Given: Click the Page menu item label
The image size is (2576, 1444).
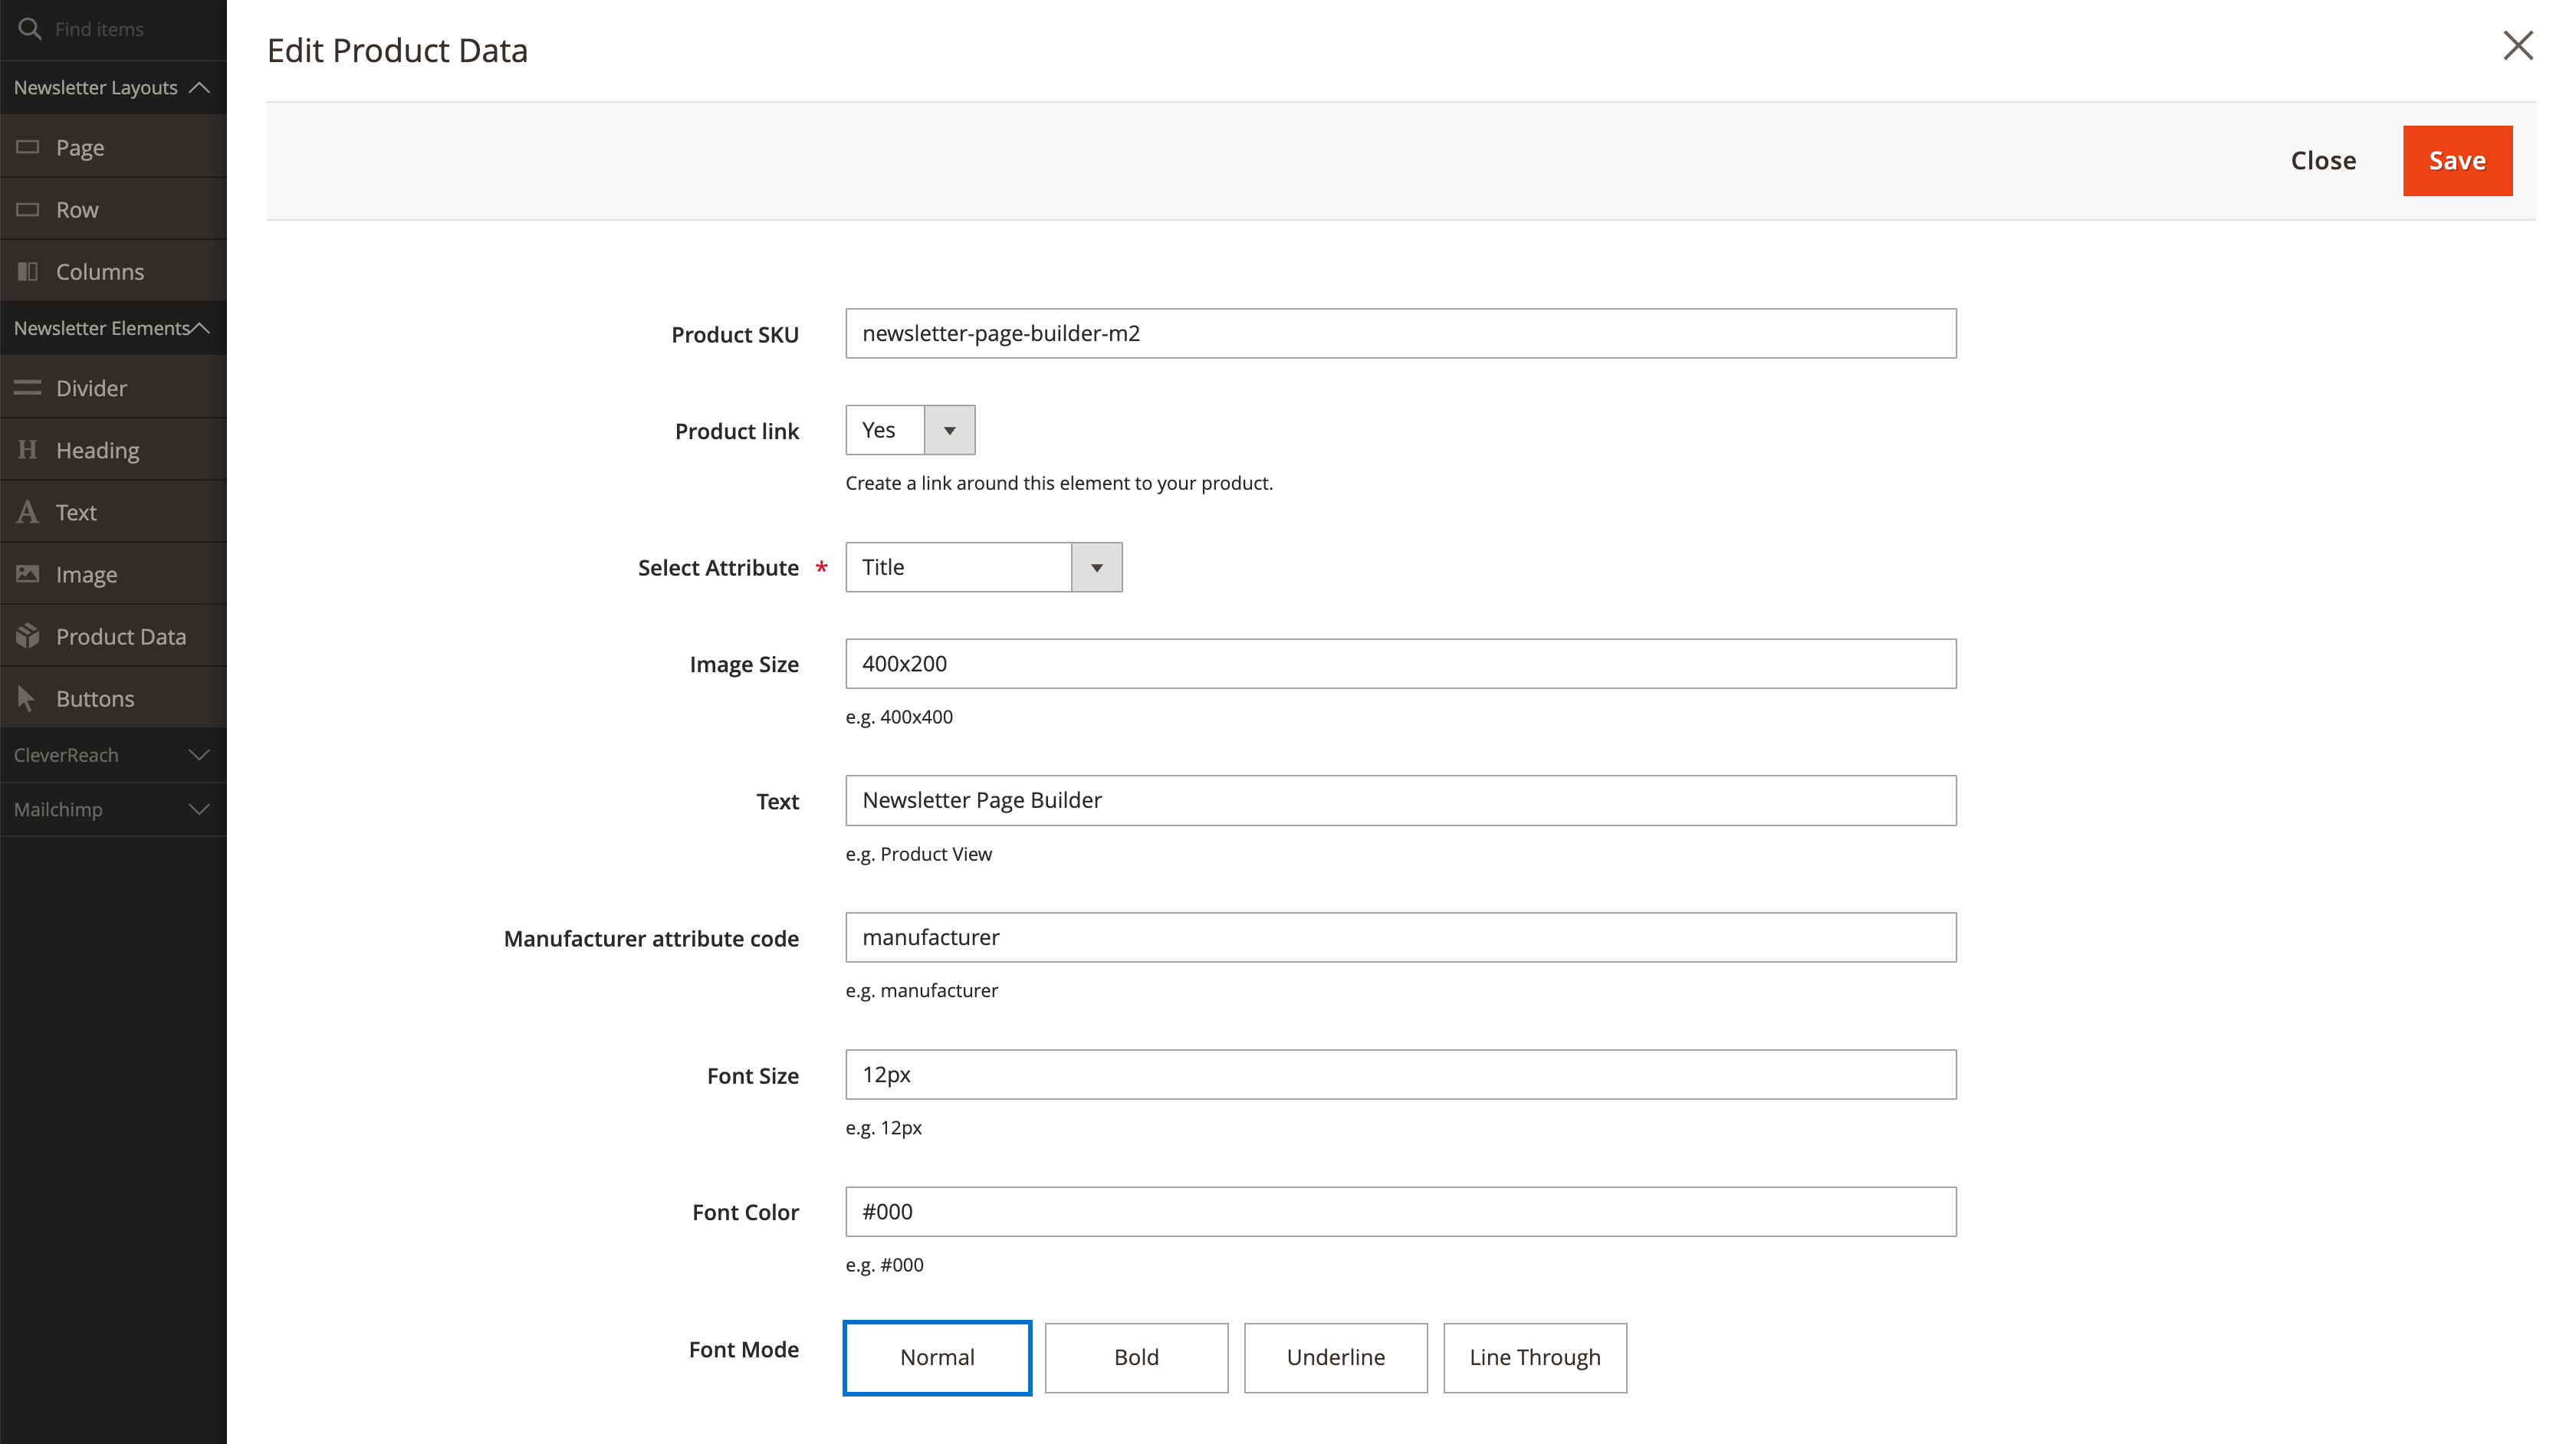Looking at the screenshot, I should pos(80,148).
